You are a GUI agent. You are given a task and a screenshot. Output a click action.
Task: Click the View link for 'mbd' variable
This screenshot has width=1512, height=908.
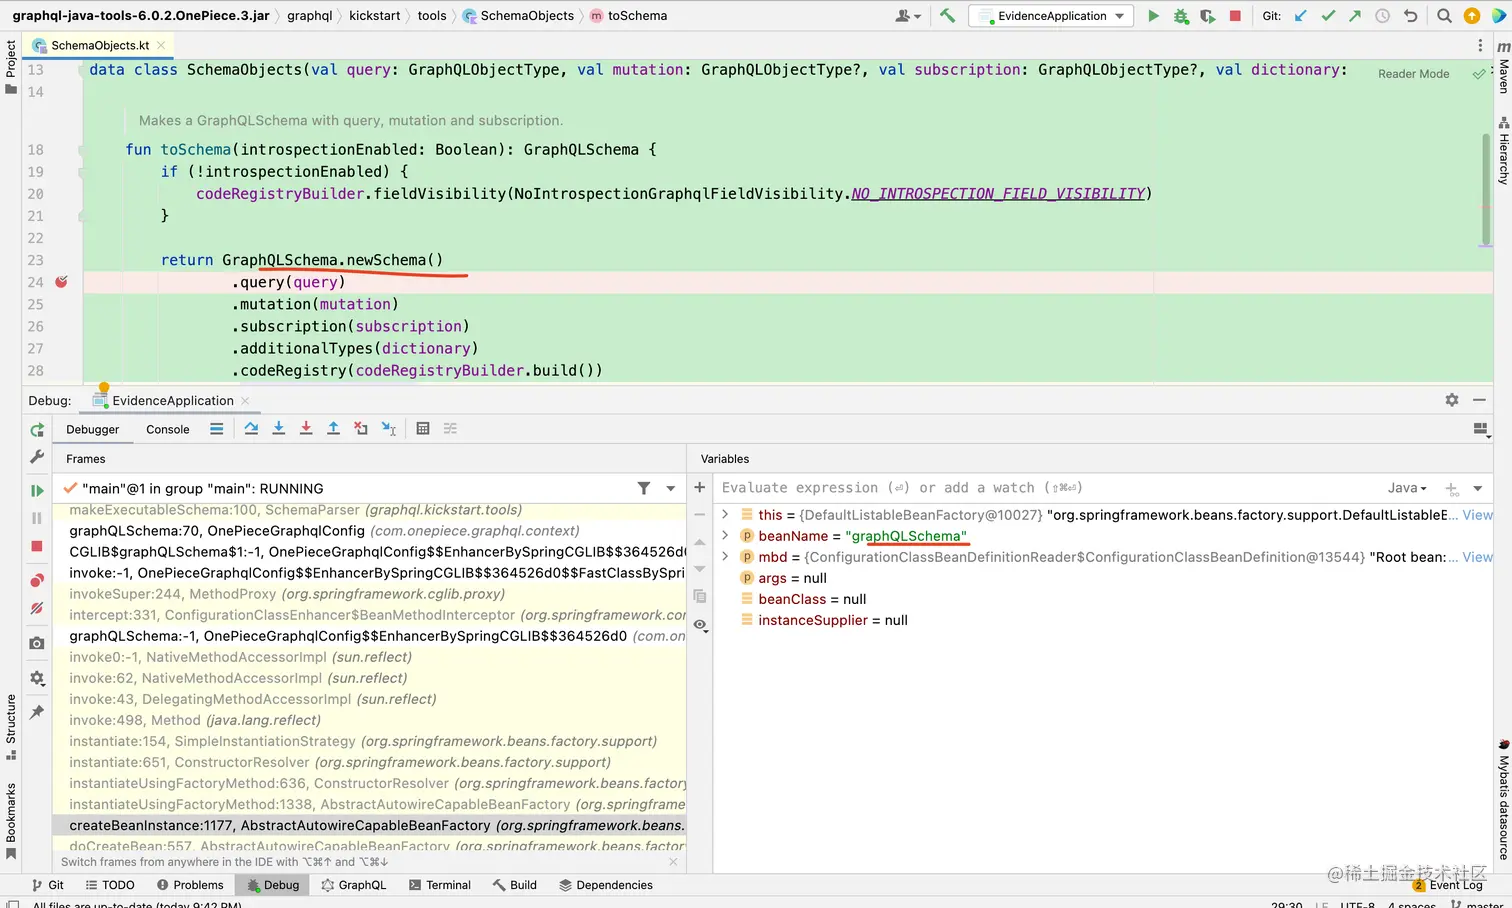pos(1477,557)
